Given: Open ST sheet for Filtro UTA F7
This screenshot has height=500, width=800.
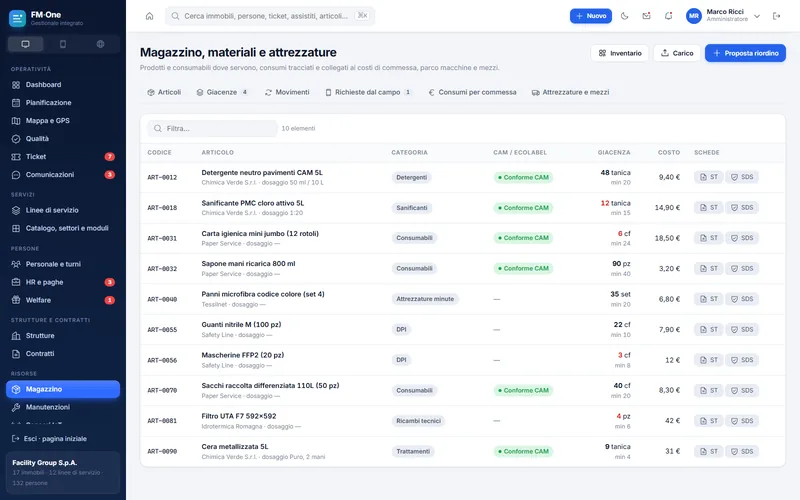Looking at the screenshot, I should (x=709, y=421).
